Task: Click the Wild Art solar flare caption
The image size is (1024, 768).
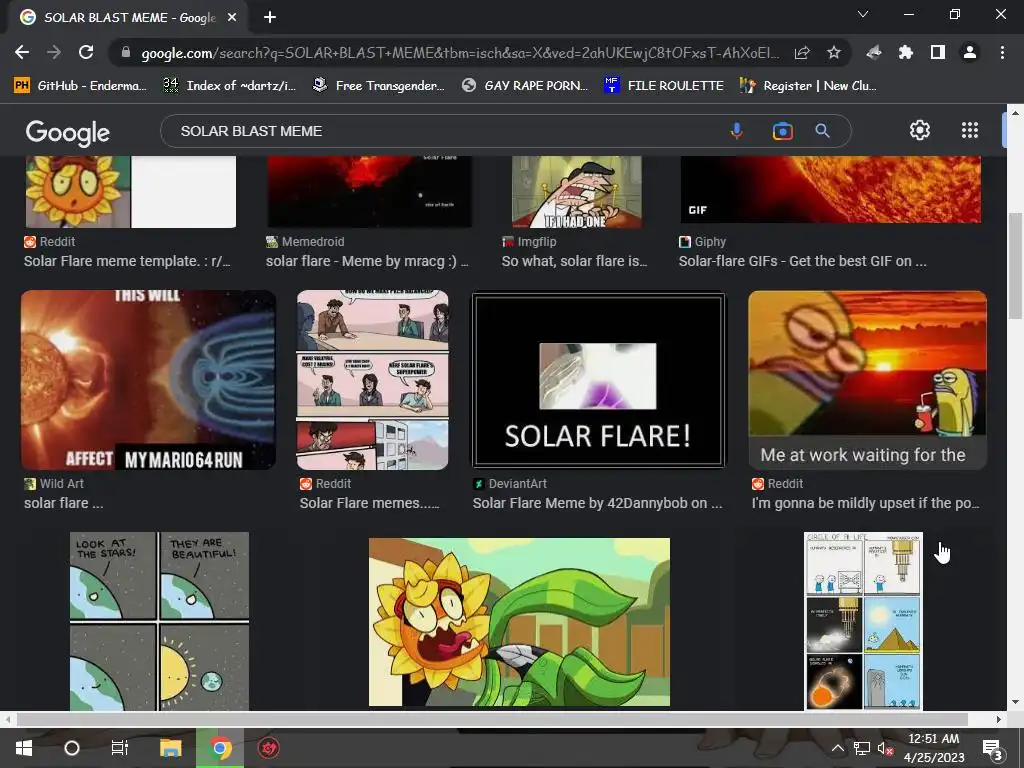Action: [x=63, y=503]
